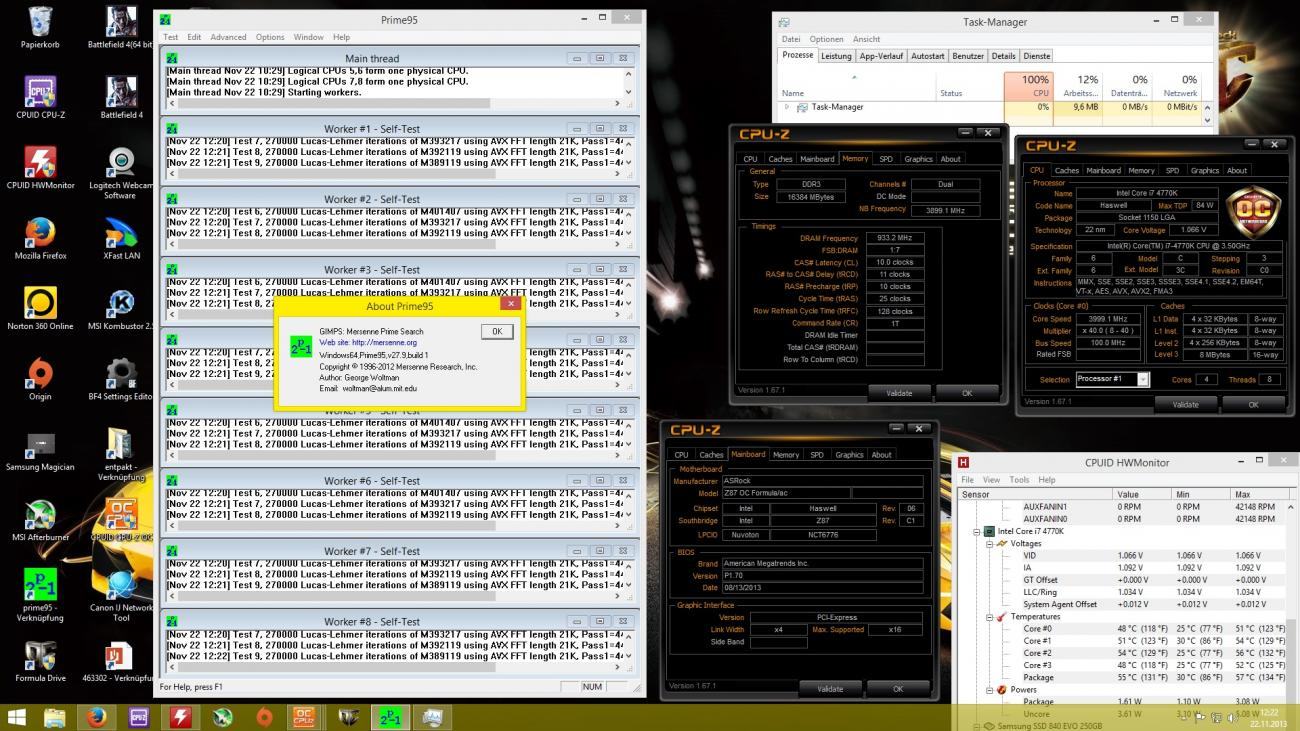The width and height of the screenshot is (1300, 731).
Task: Open Graphics tab in the CPU-Z mainboard window
Action: pyautogui.click(x=849, y=454)
